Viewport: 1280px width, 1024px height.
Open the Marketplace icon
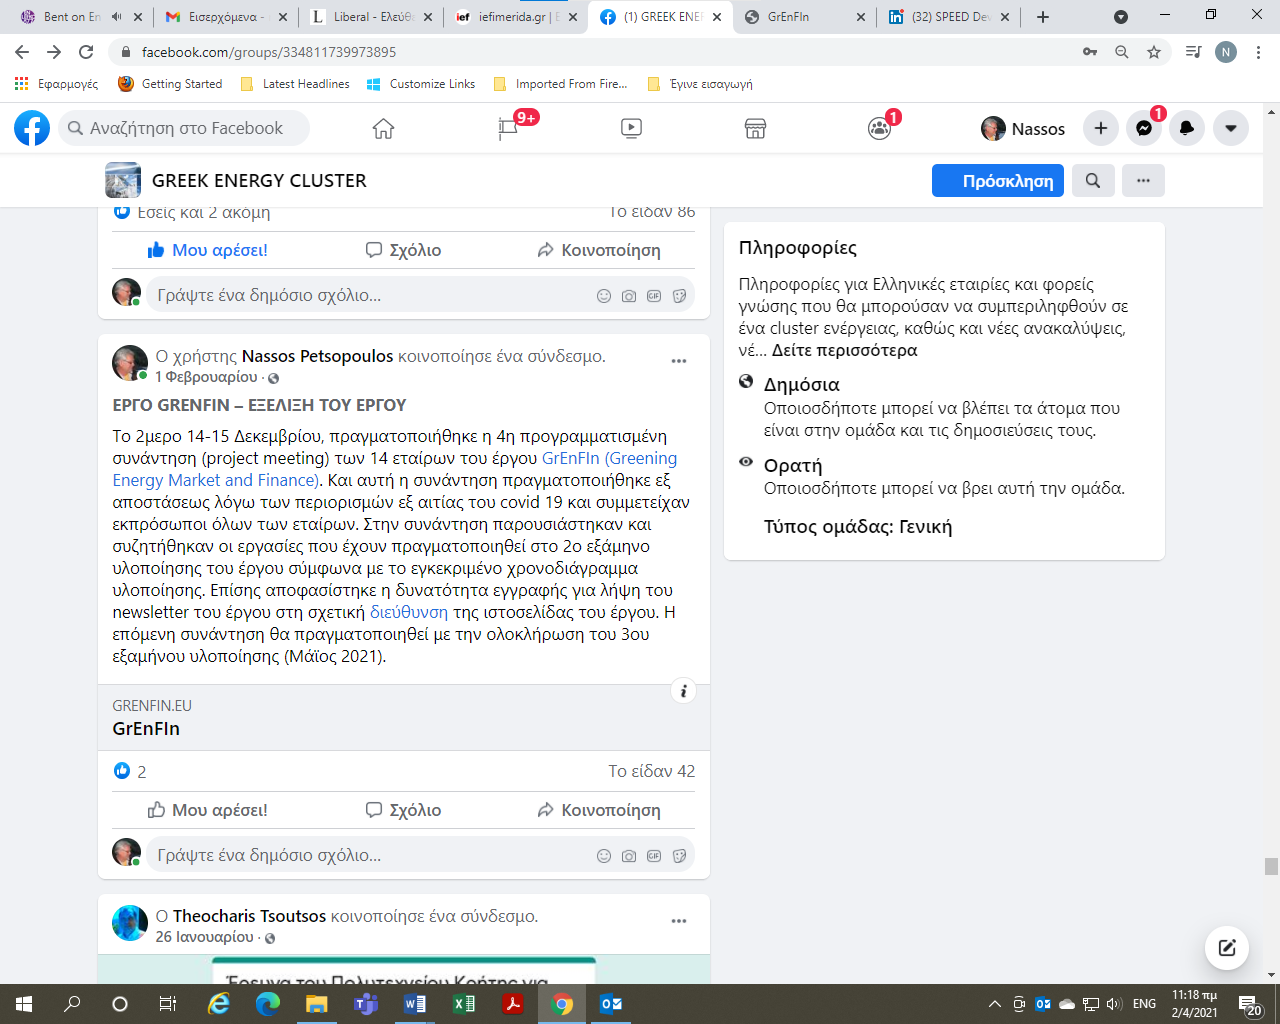coord(755,128)
